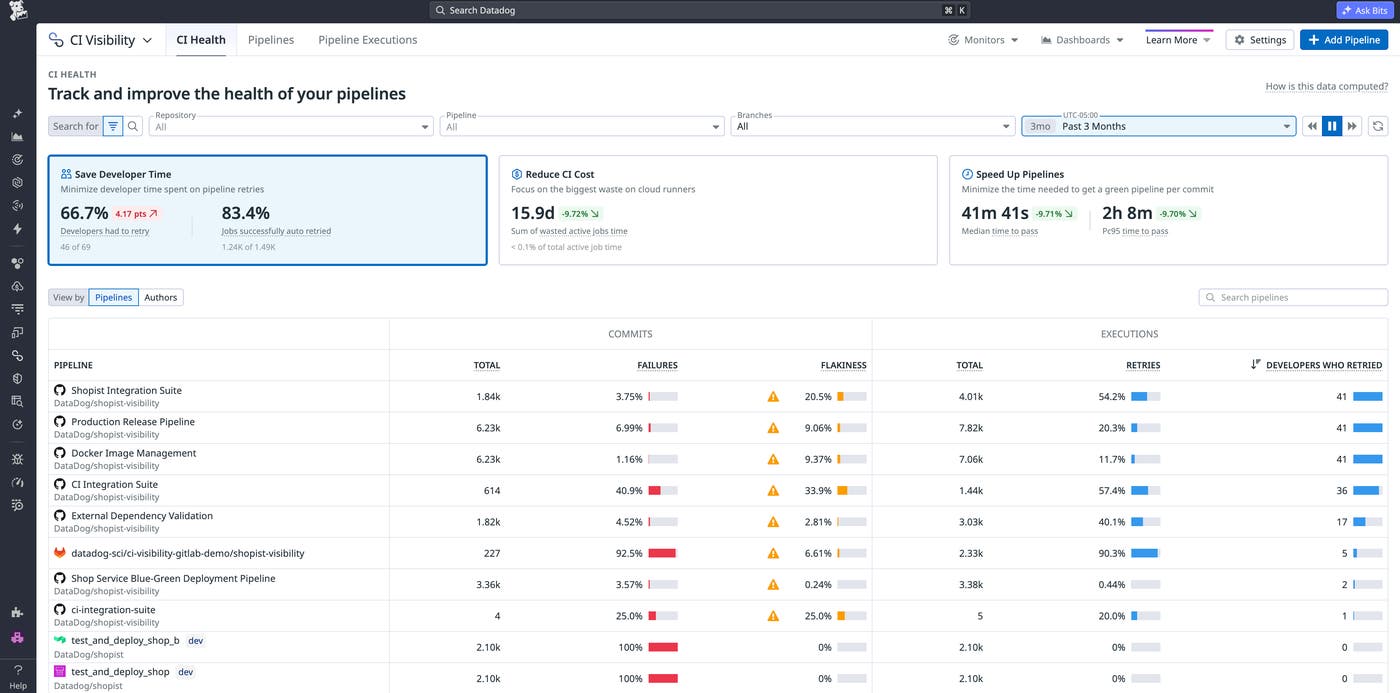Click GitHub icon beside Production Release Pipeline

pyautogui.click(x=60, y=422)
